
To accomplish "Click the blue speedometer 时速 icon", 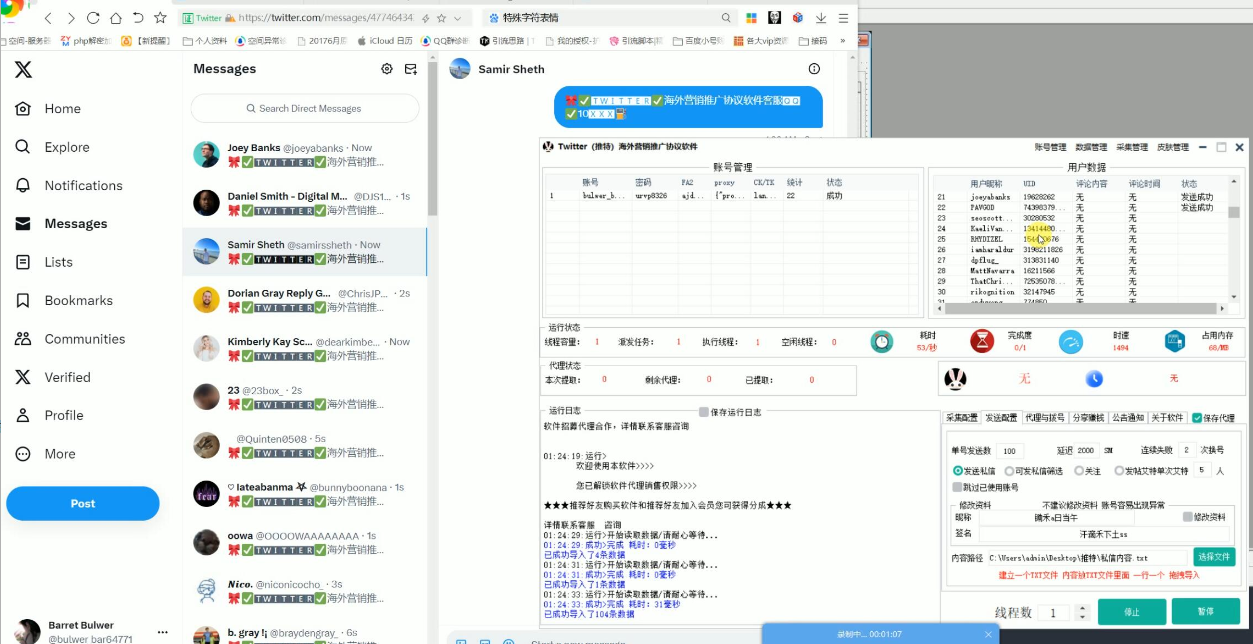I will tap(1071, 341).
